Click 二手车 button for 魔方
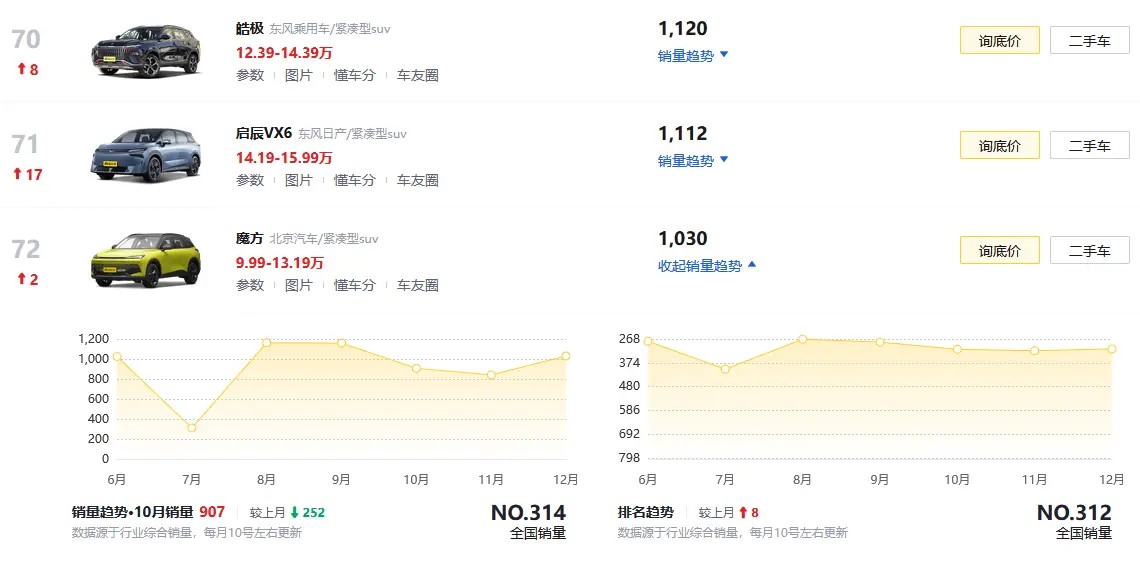 [1090, 250]
